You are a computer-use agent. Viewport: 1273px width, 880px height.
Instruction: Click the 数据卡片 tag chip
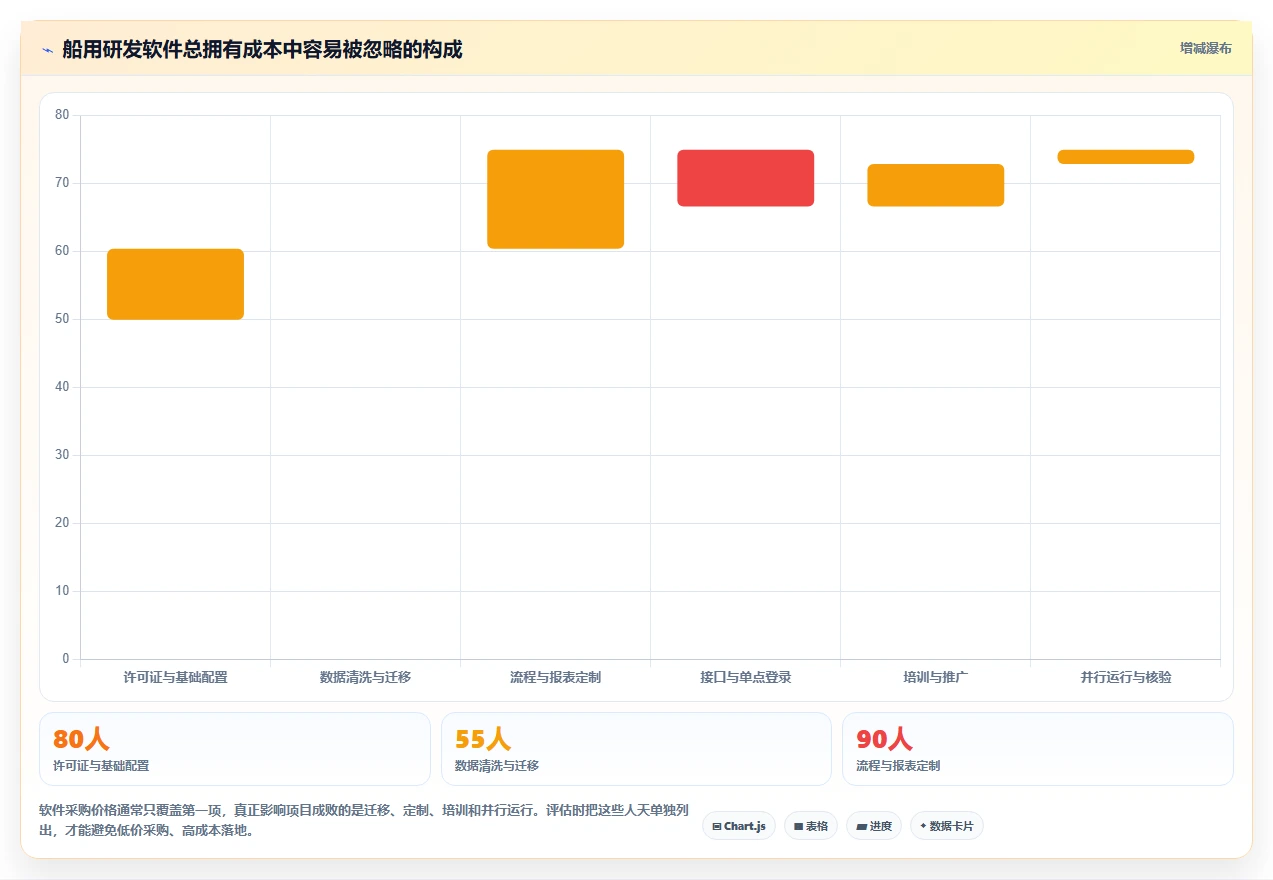pos(947,826)
